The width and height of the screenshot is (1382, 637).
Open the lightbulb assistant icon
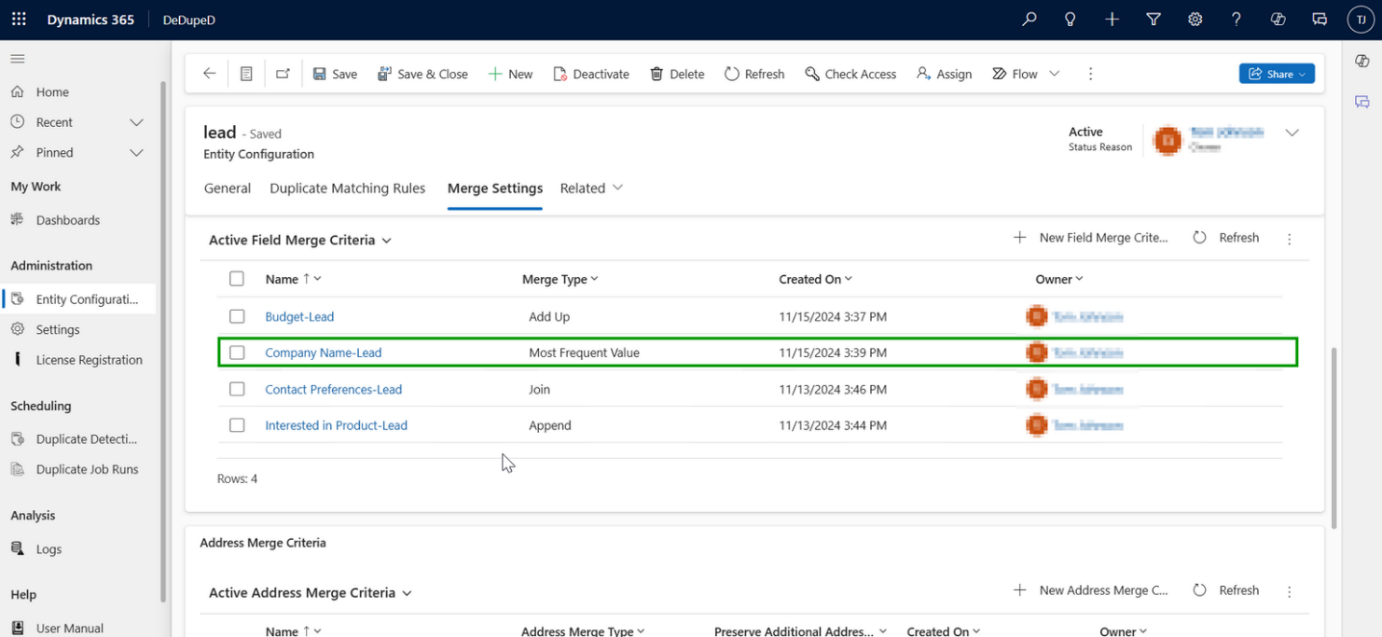click(1070, 19)
